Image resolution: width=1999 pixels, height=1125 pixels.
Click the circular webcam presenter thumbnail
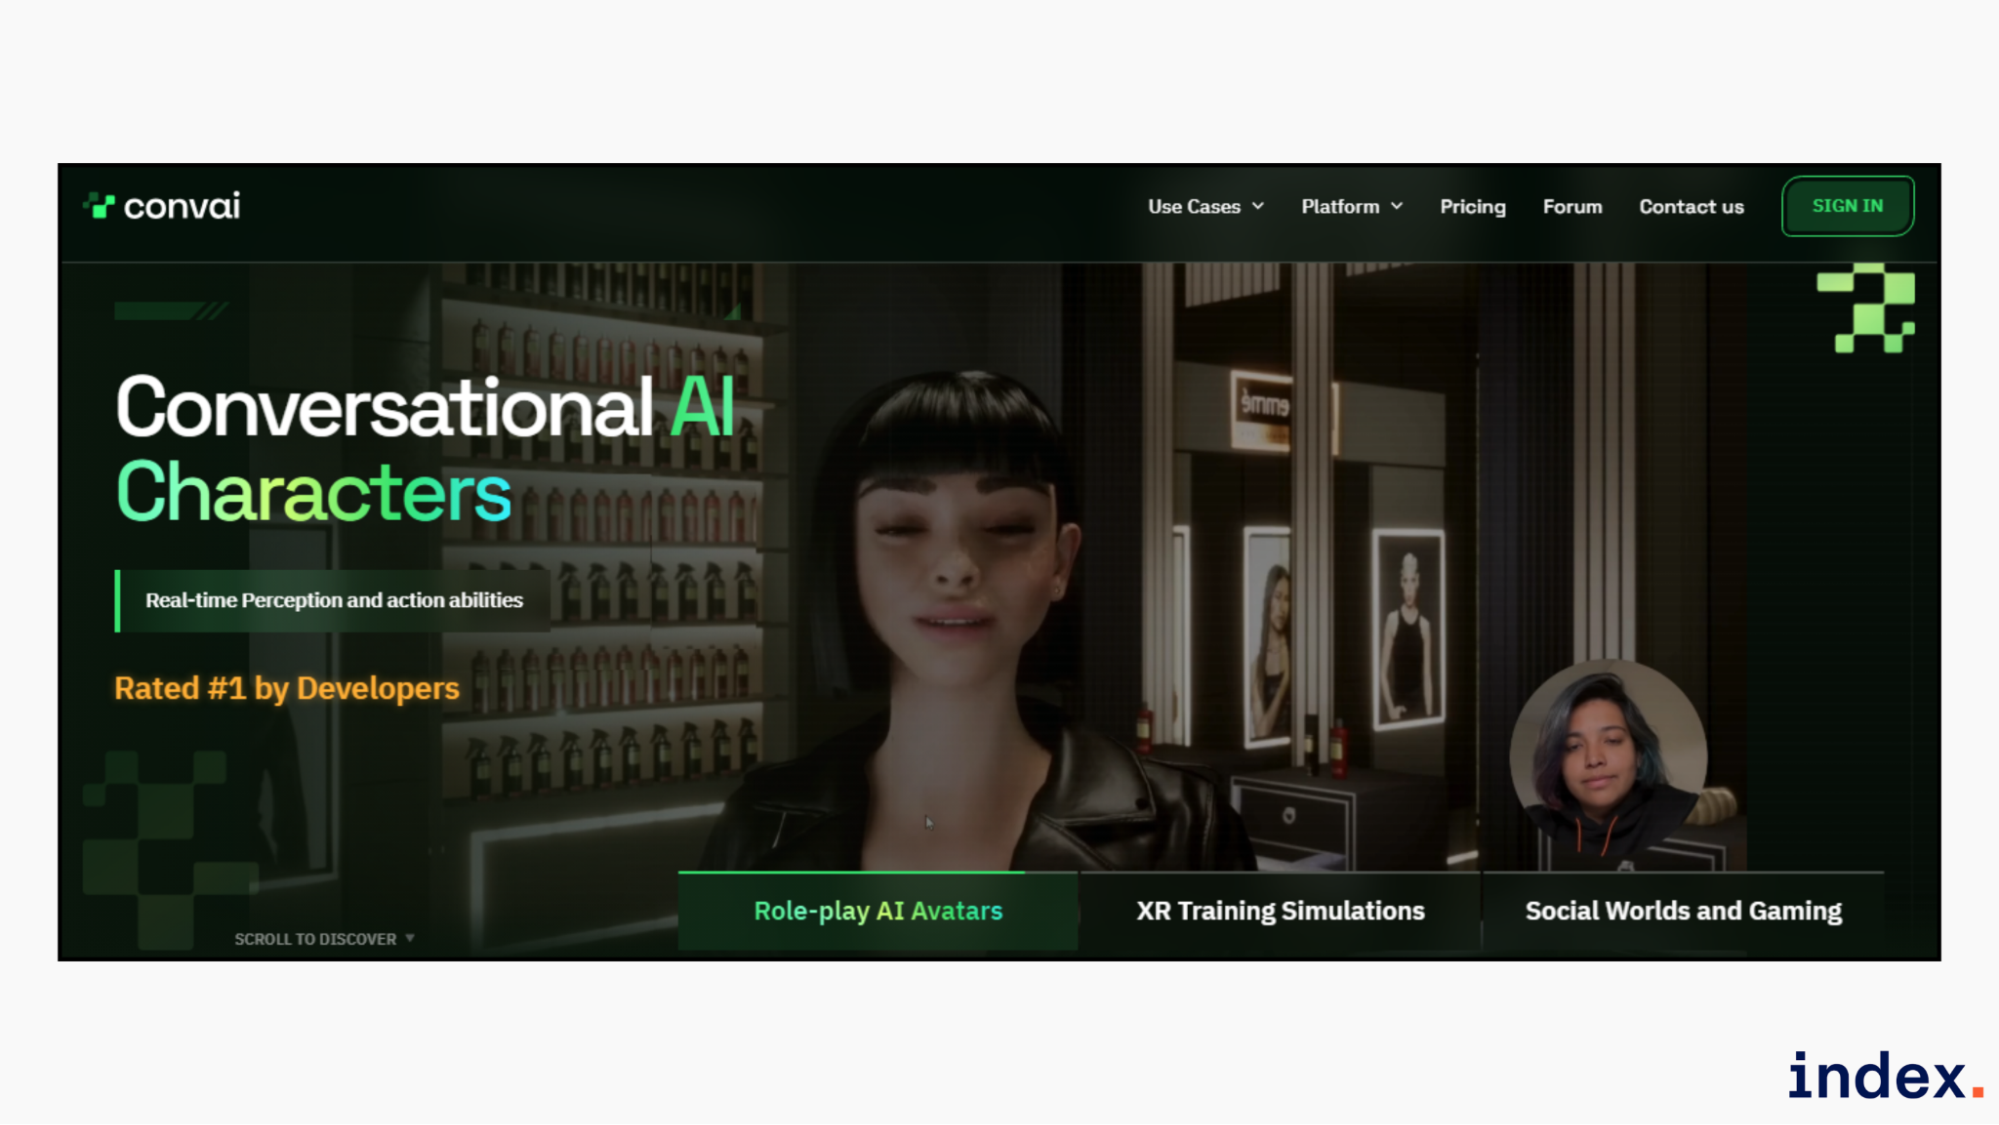[x=1608, y=758]
